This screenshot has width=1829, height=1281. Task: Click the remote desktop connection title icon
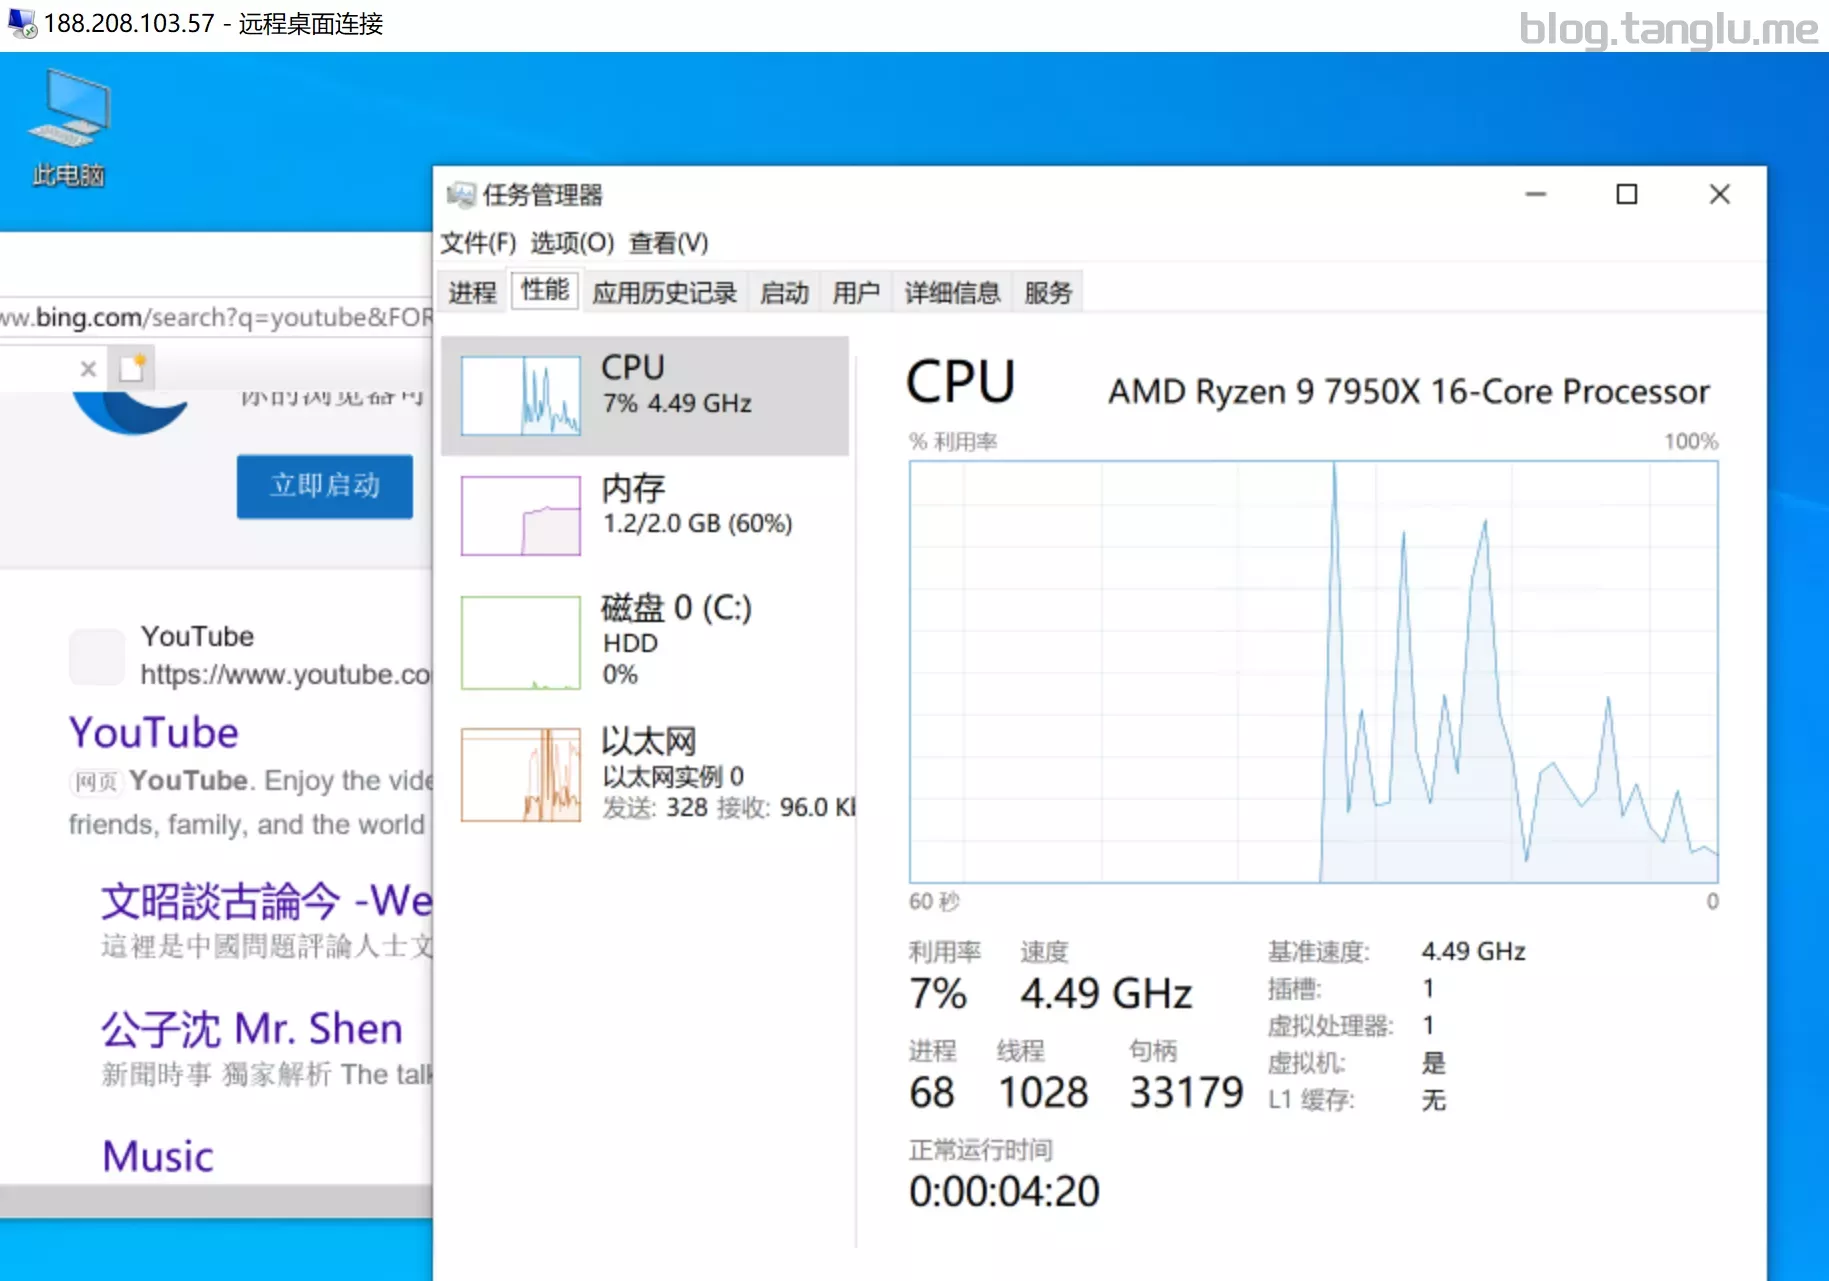tap(21, 23)
